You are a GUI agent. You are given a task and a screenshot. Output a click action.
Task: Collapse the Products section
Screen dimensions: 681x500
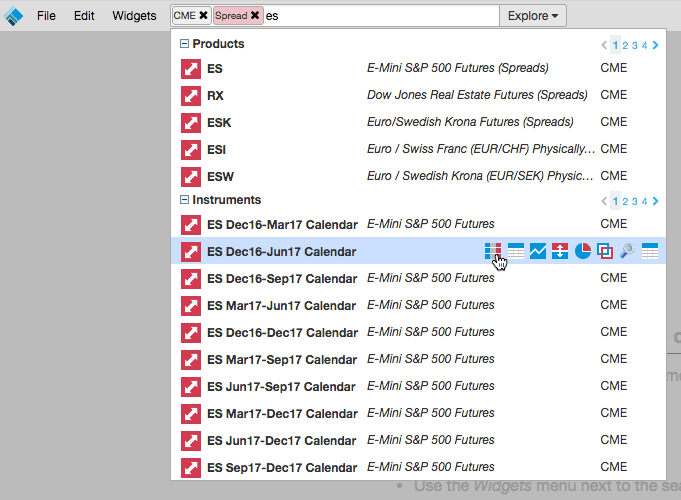point(184,43)
